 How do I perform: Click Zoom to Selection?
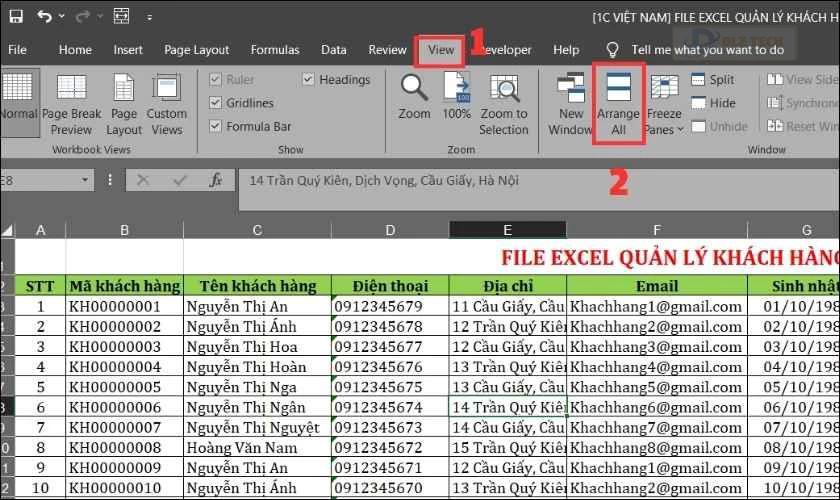504,105
